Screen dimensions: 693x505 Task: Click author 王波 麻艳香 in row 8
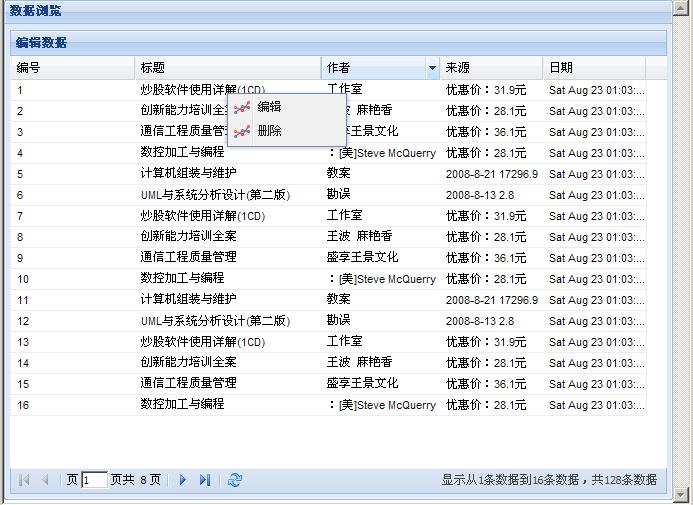(x=359, y=236)
